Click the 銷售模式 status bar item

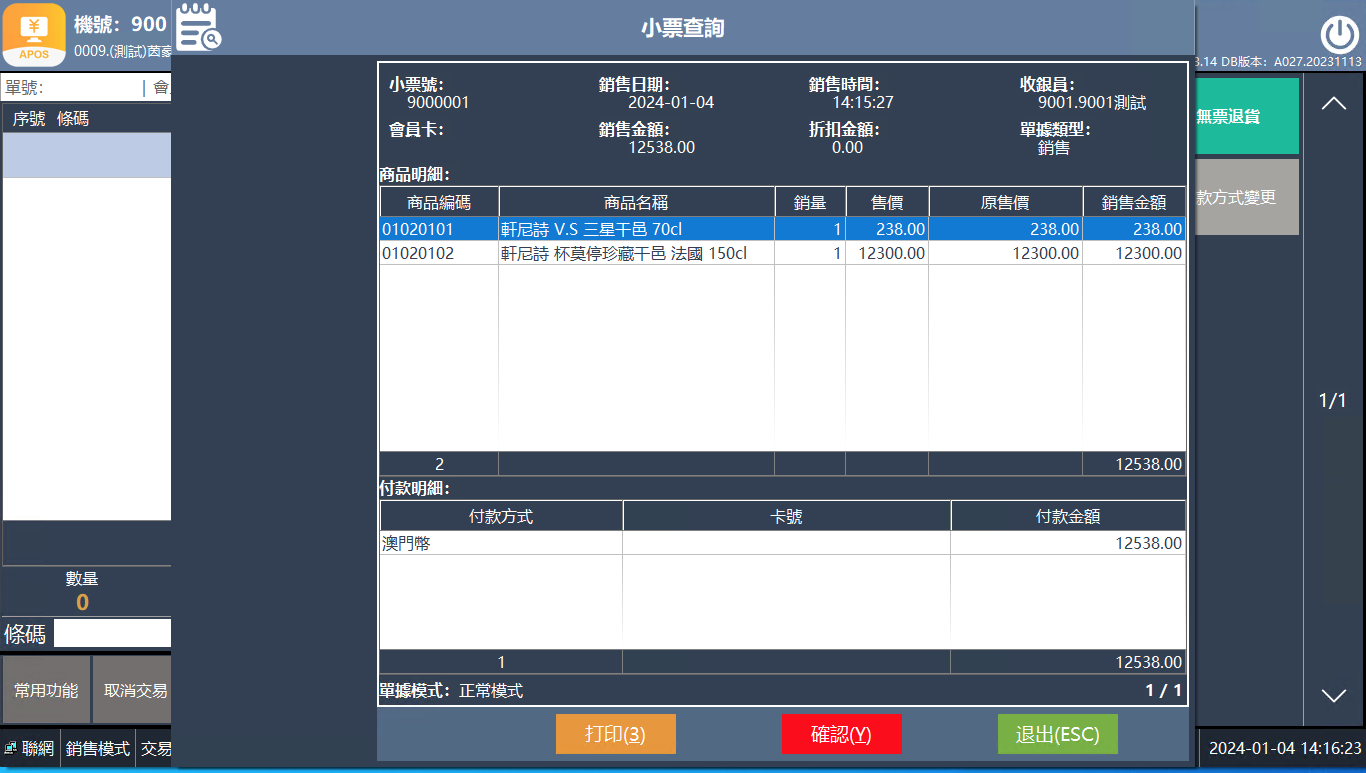[98, 748]
